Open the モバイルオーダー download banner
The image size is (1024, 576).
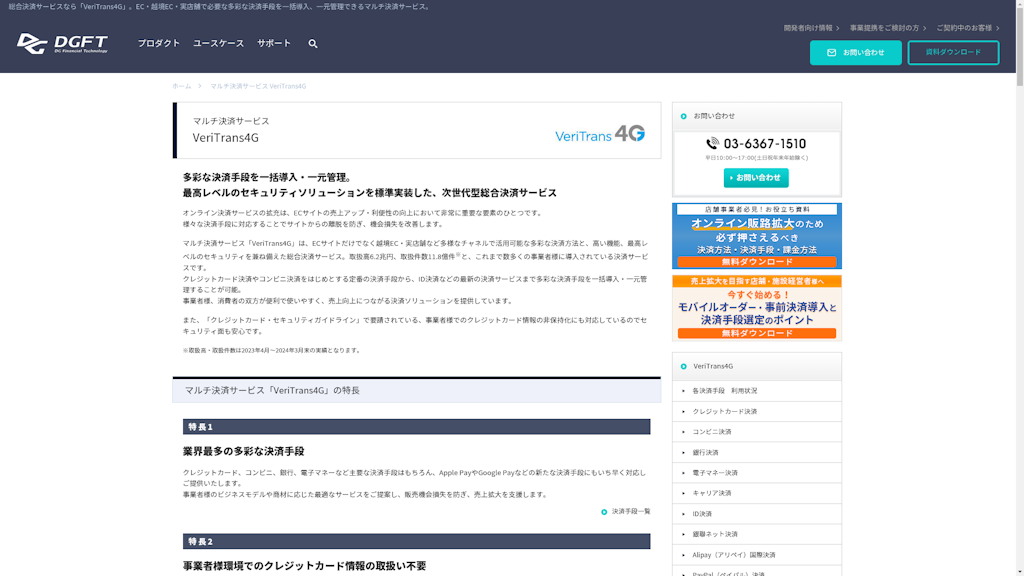[756, 308]
